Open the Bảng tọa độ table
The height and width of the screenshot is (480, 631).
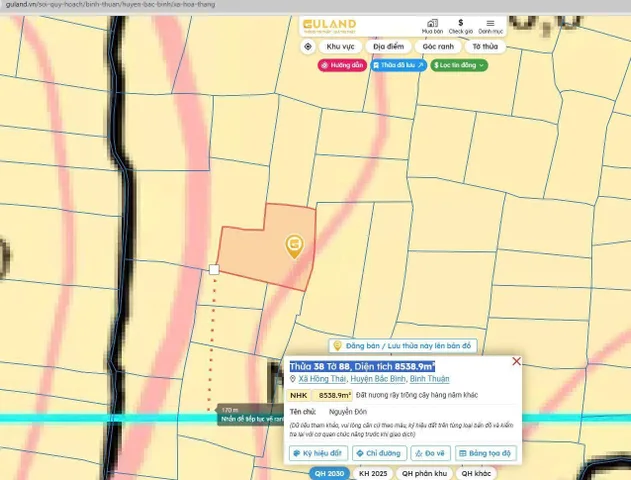coord(486,453)
